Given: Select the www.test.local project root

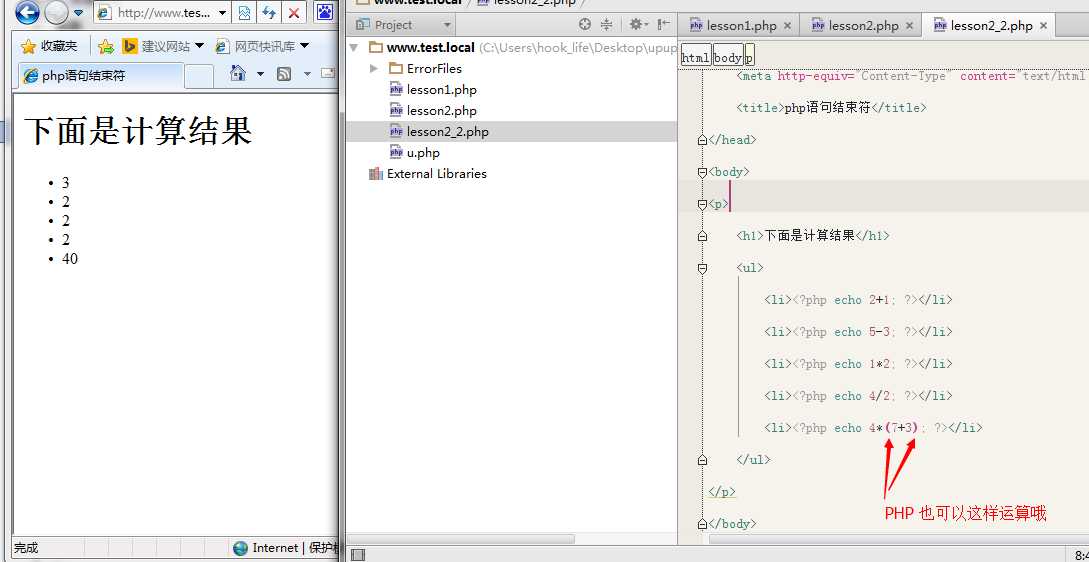Looking at the screenshot, I should [x=431, y=48].
